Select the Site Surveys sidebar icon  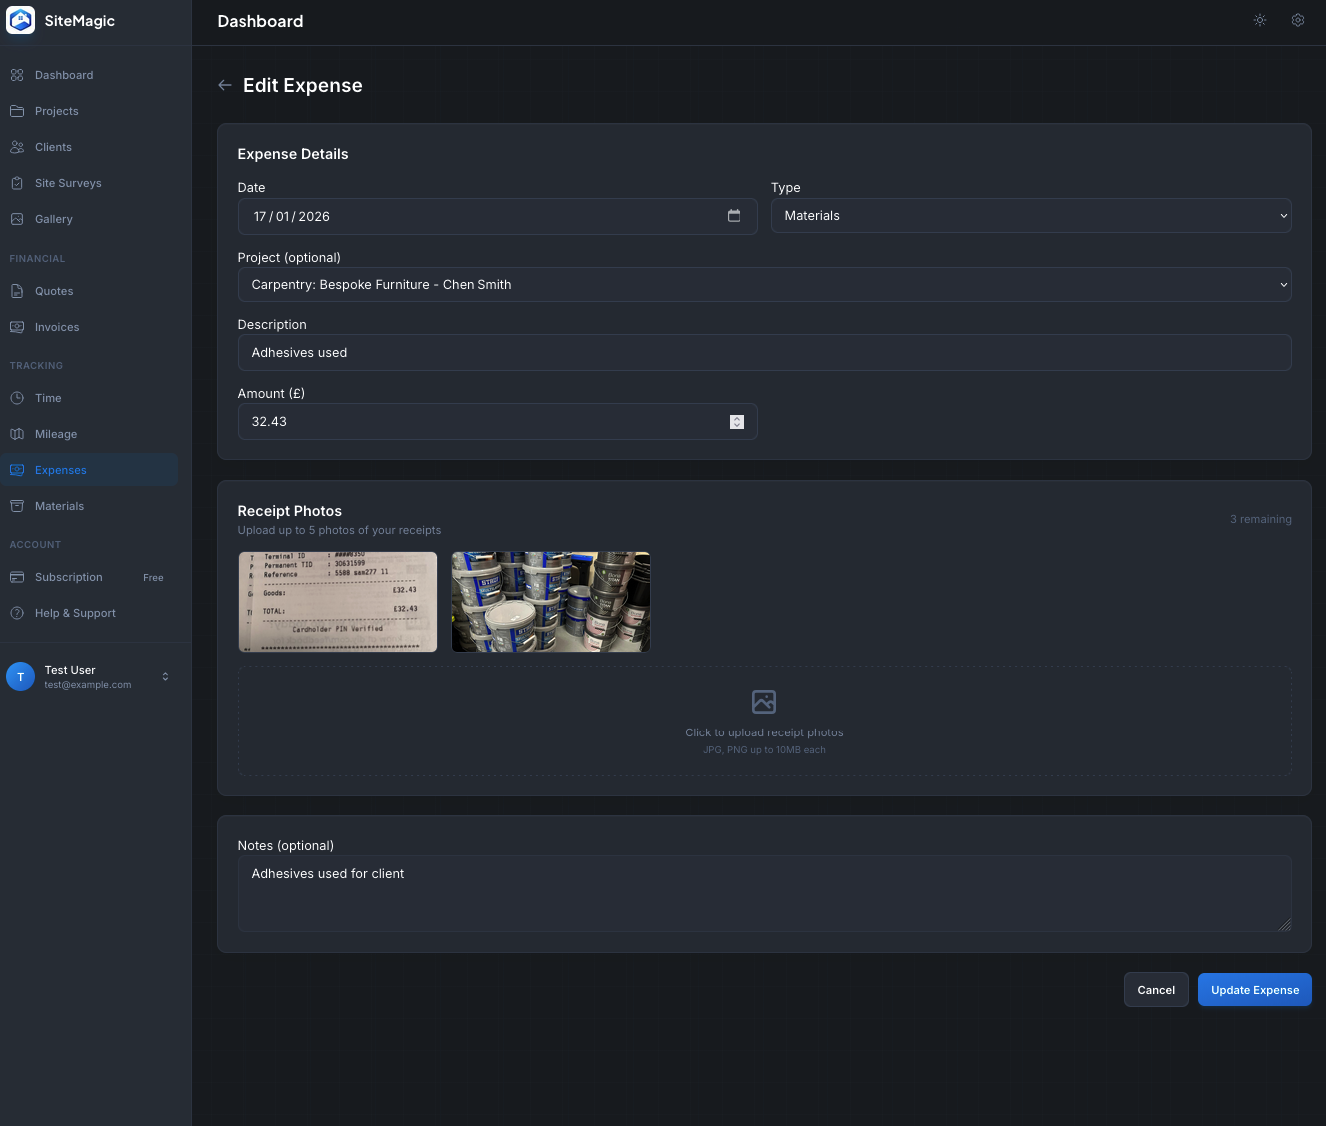[x=17, y=183]
